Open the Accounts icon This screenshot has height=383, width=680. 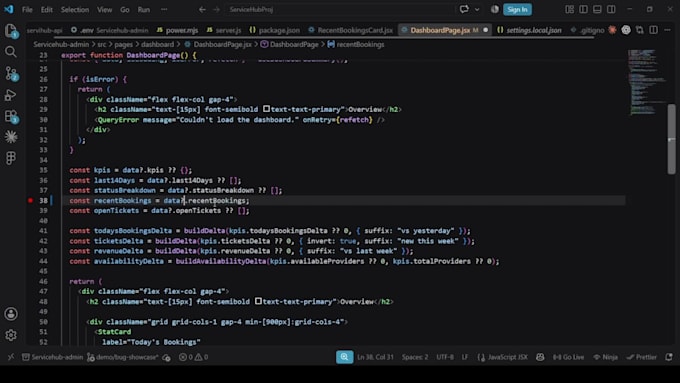(x=11, y=314)
